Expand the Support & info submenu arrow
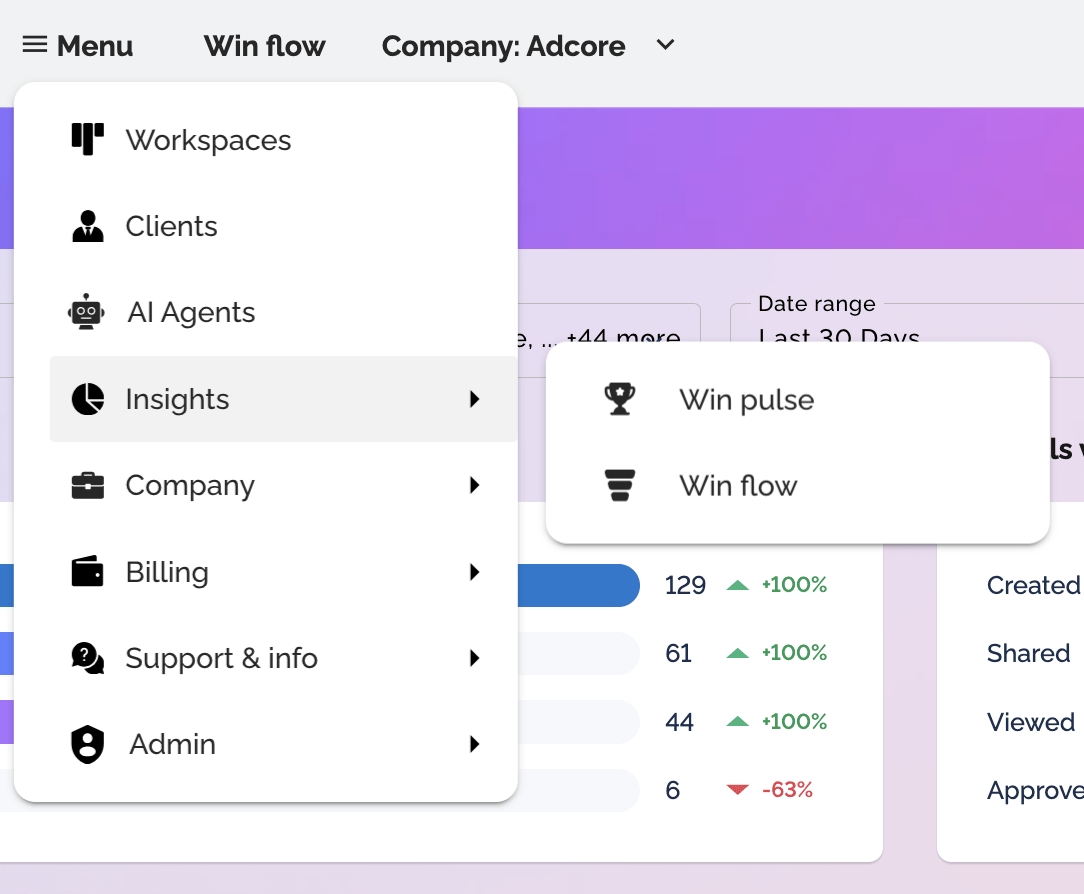This screenshot has height=894, width=1084. pos(475,658)
